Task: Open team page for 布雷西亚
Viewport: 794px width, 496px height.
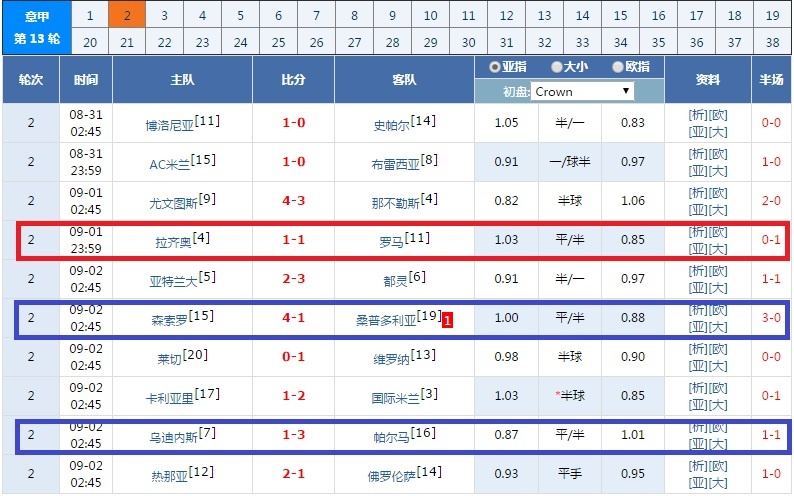Action: pos(395,164)
